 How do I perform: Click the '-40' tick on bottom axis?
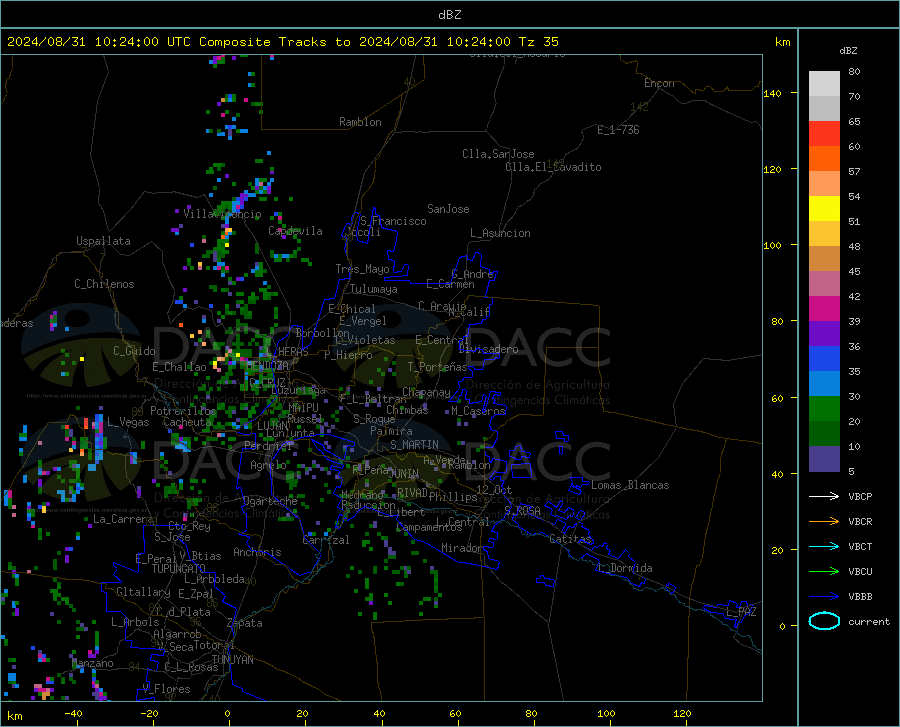73,713
